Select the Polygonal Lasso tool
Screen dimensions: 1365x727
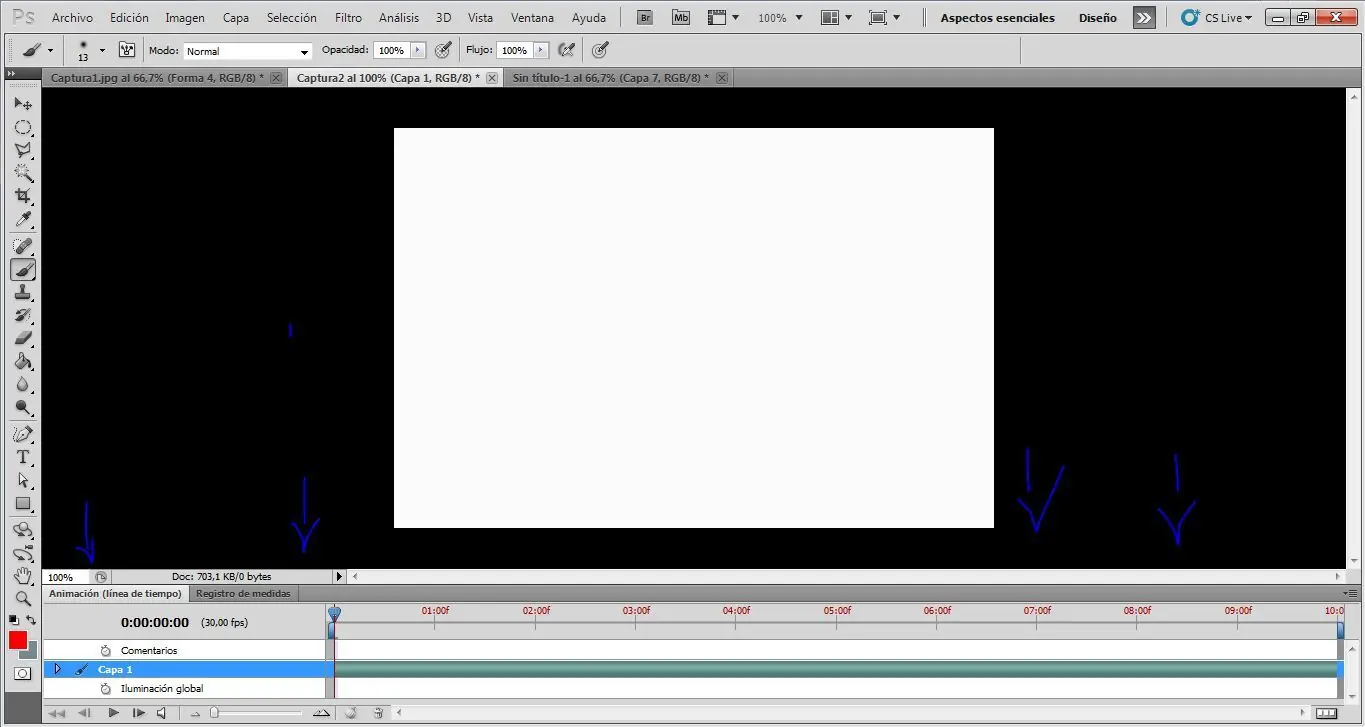(x=22, y=150)
